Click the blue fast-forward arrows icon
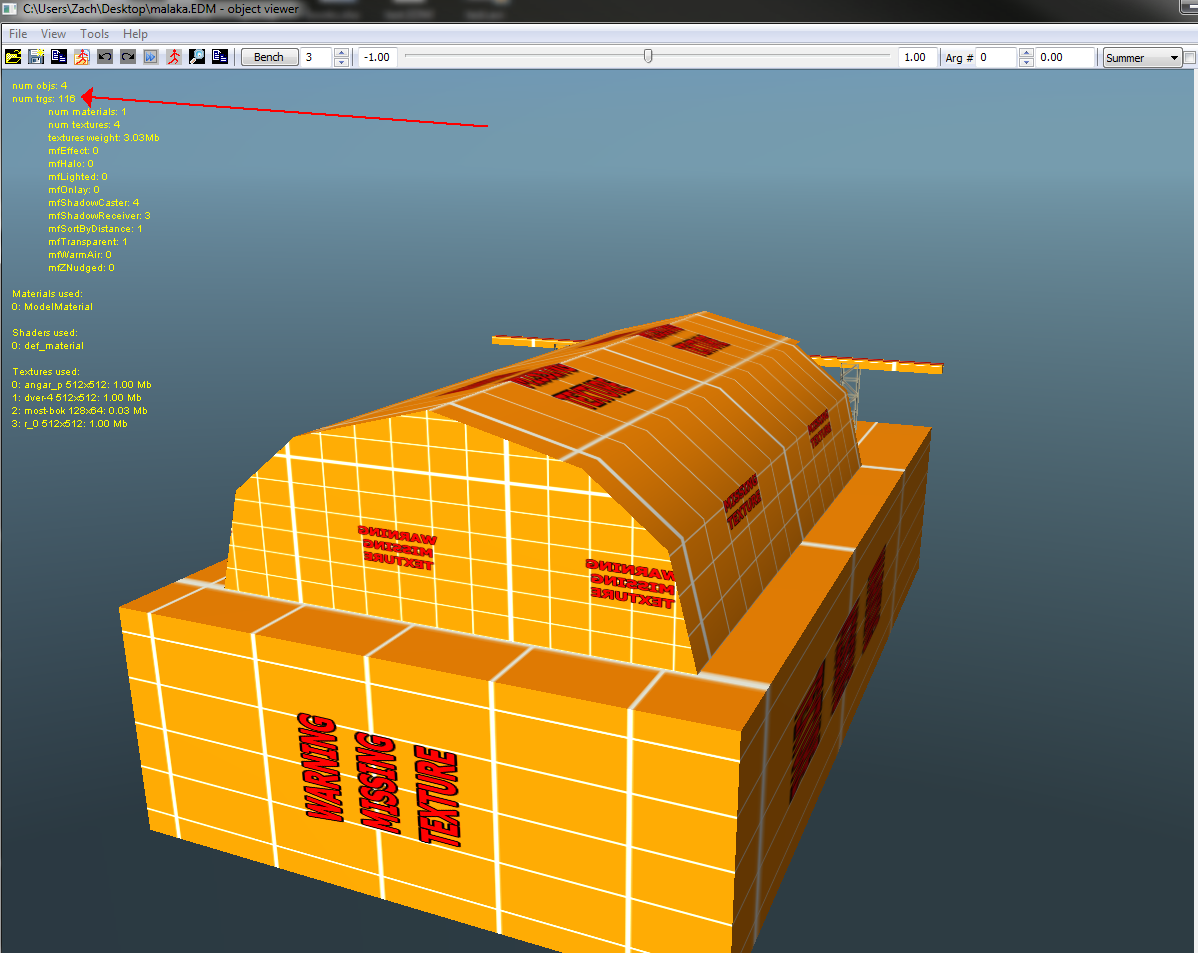This screenshot has width=1198, height=953. point(151,57)
